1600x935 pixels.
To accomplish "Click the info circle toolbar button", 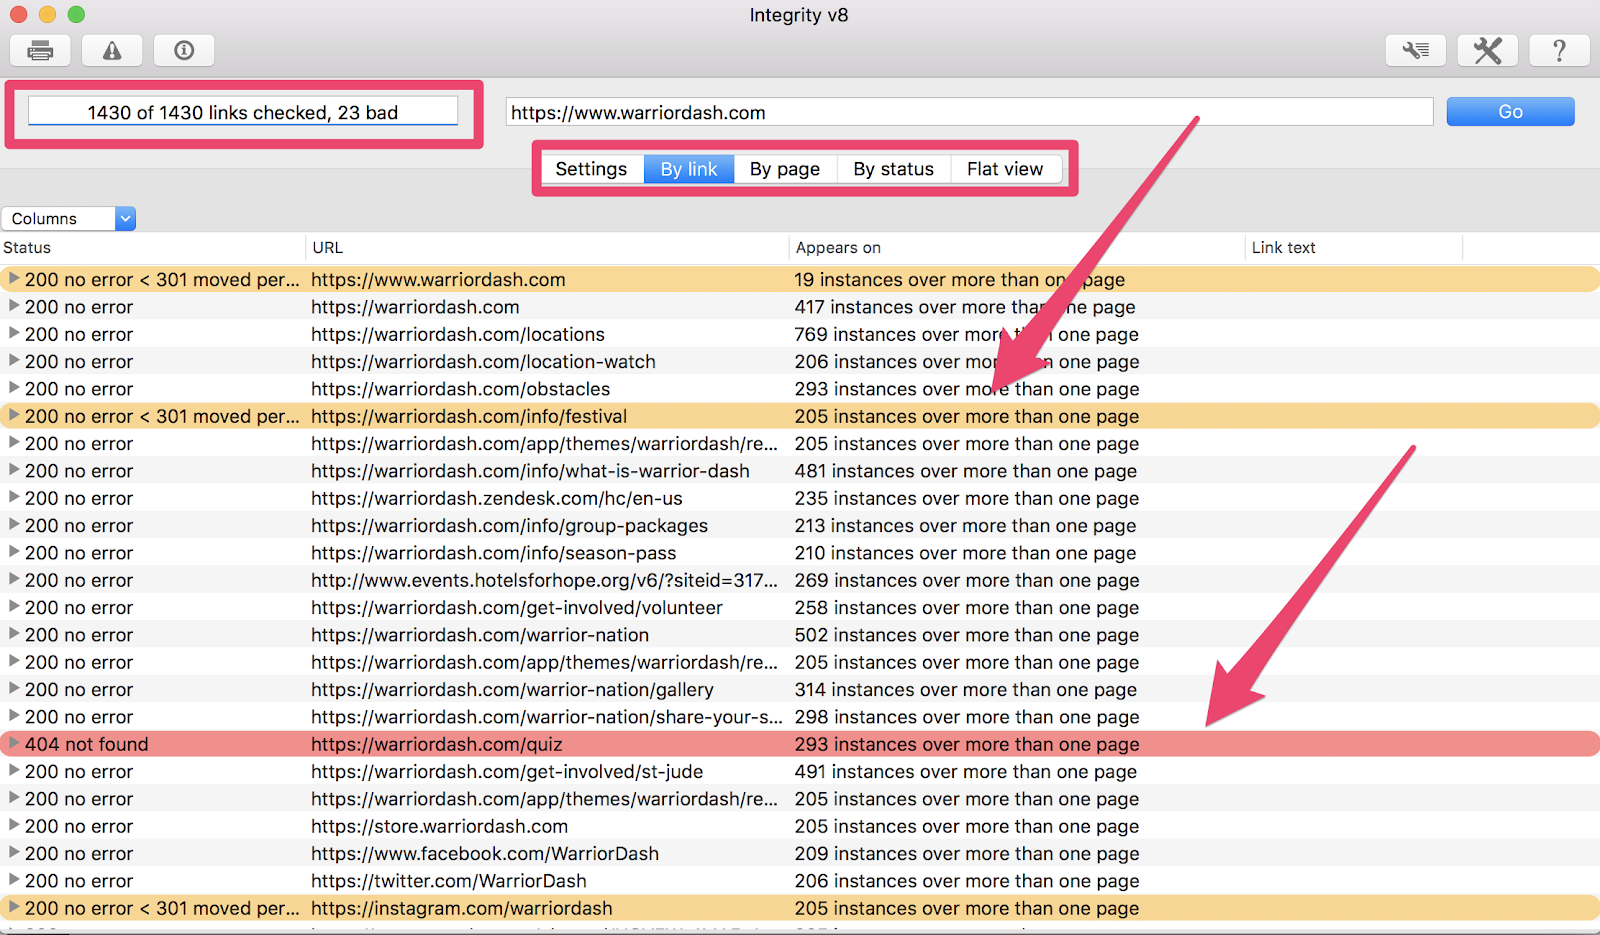I will (184, 50).
